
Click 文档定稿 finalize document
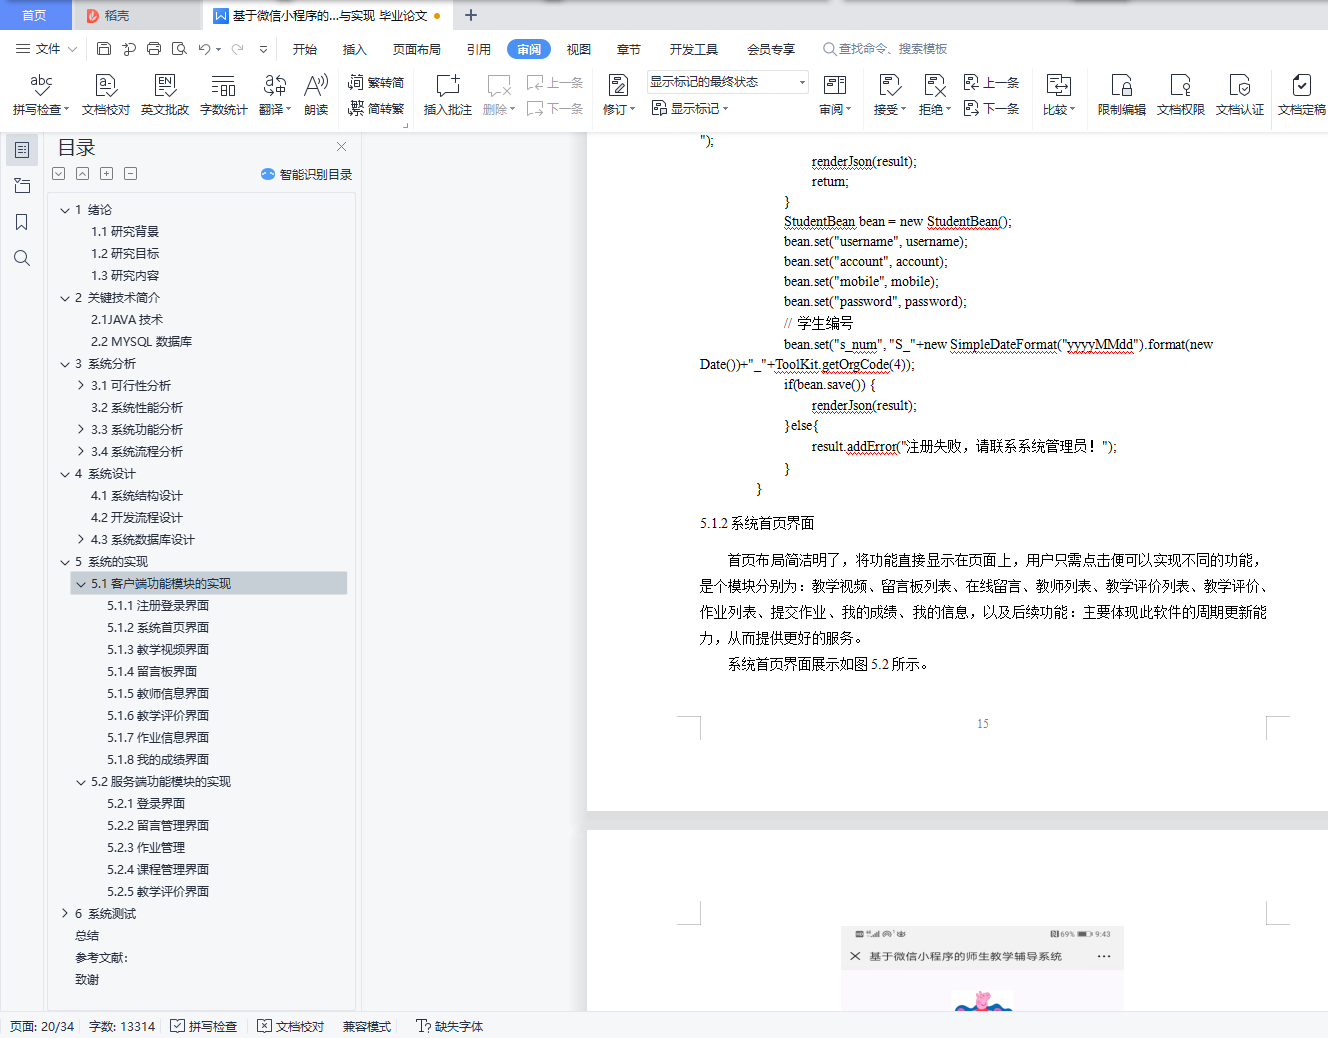tap(1302, 95)
